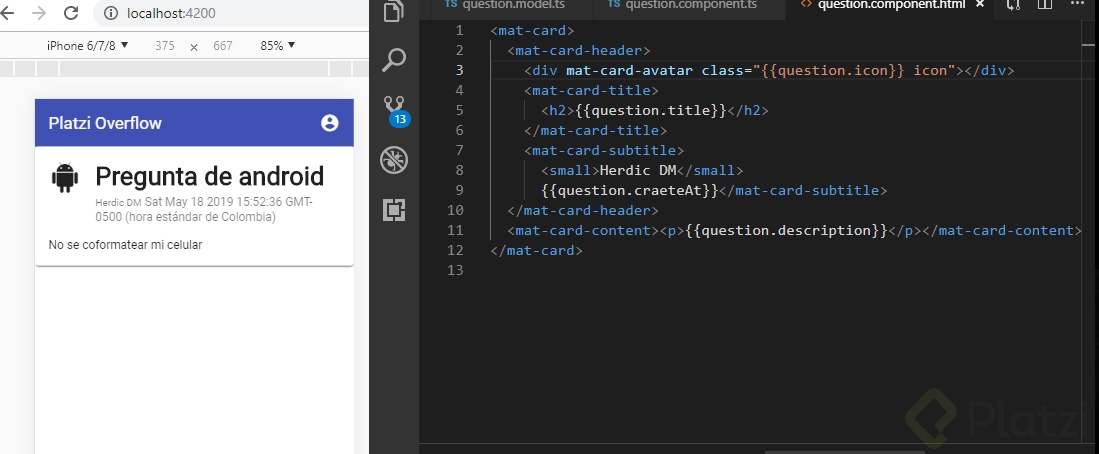Split the editor with the layout icon
This screenshot has height=454, width=1099.
[1045, 4]
